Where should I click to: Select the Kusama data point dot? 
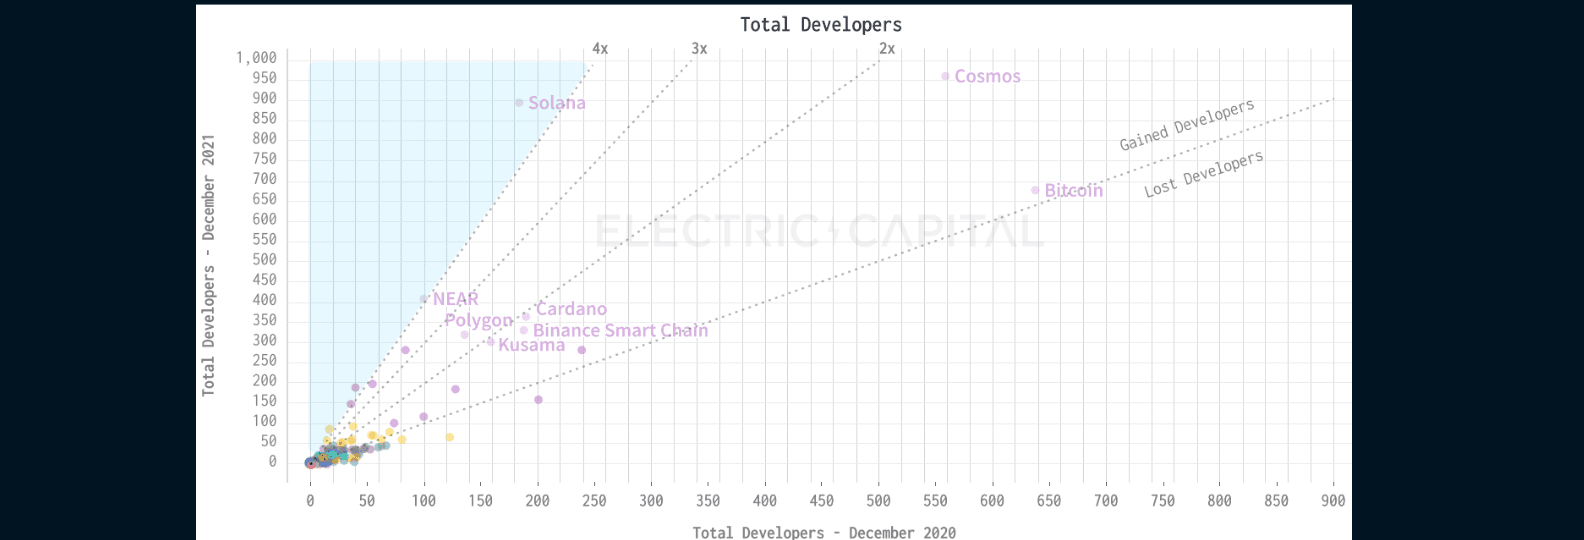coord(490,342)
